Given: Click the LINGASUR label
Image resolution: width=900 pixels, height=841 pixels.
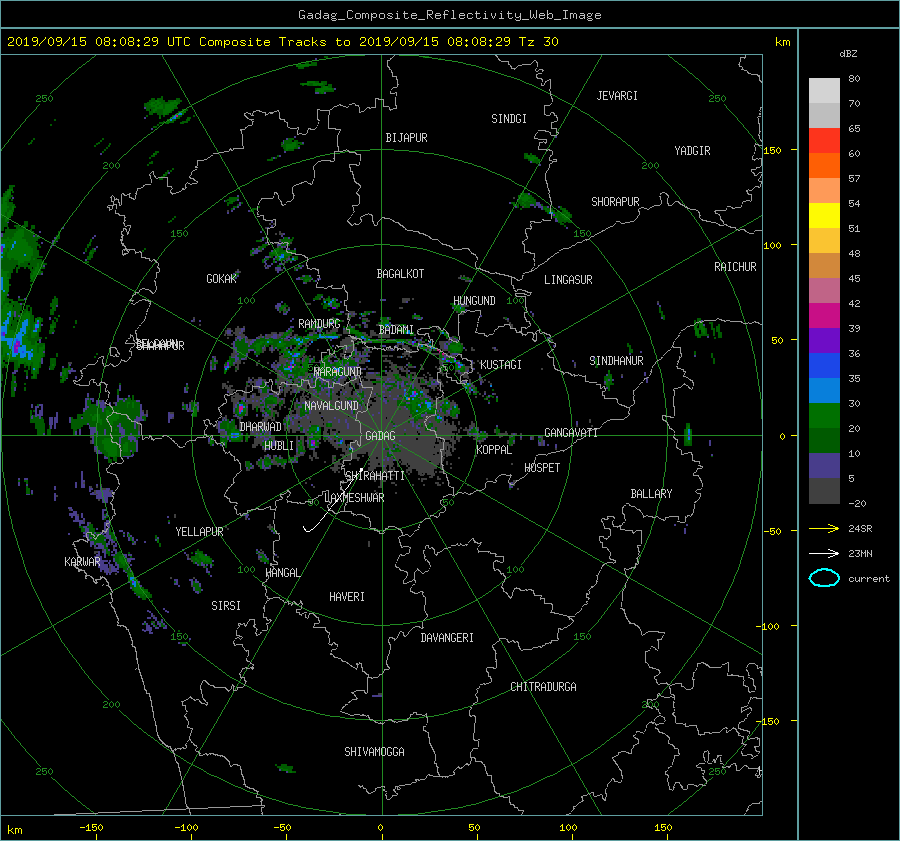Looking at the screenshot, I should tap(568, 280).
